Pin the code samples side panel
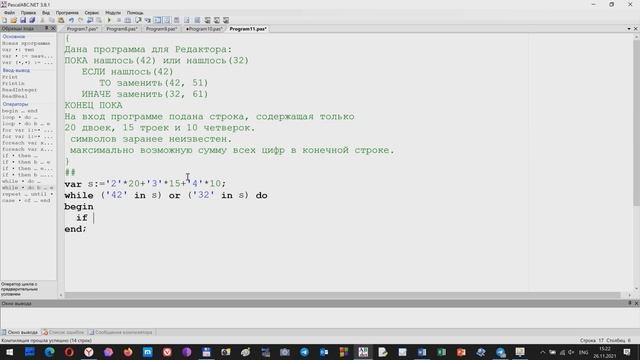 [47, 28]
